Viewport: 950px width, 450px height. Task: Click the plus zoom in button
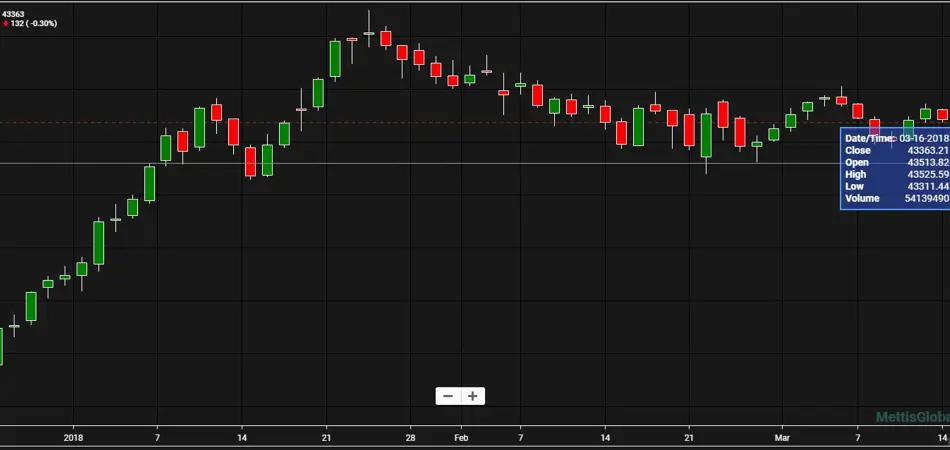(x=473, y=396)
